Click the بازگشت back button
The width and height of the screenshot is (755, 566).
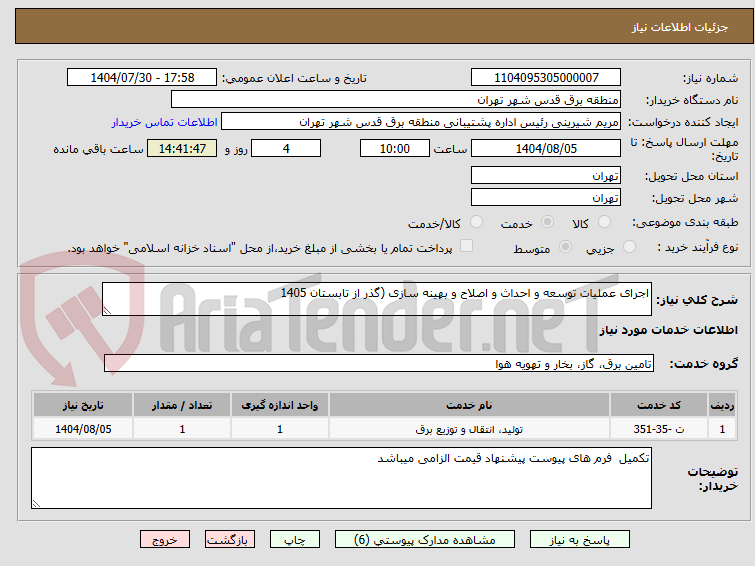coord(230,540)
